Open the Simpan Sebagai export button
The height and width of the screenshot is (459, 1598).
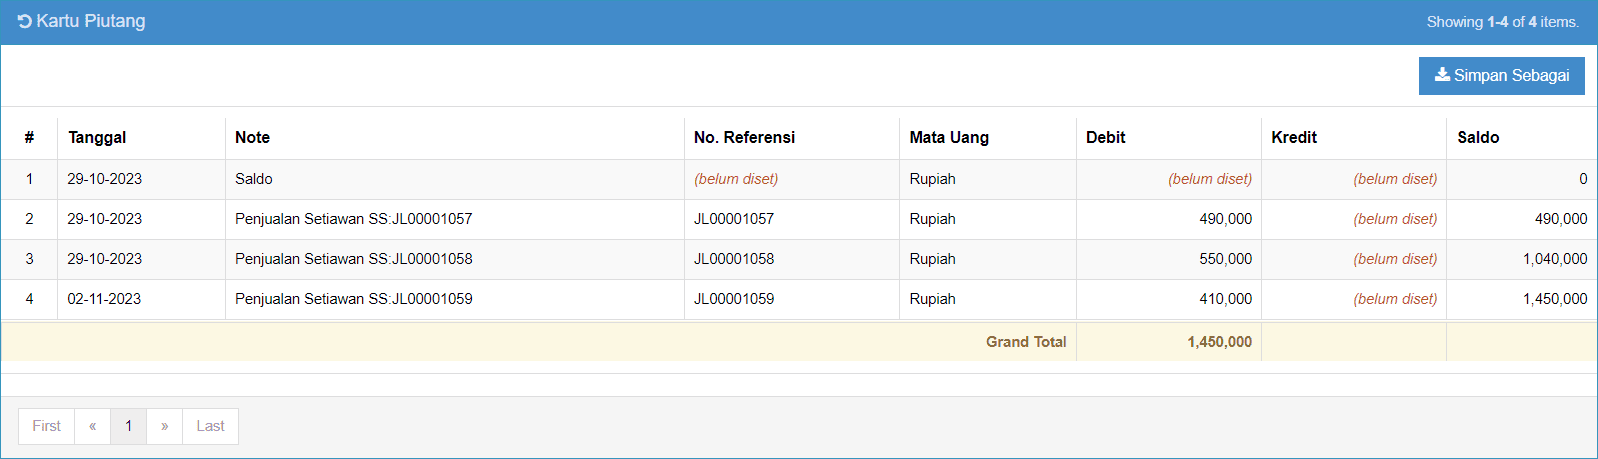point(1501,76)
